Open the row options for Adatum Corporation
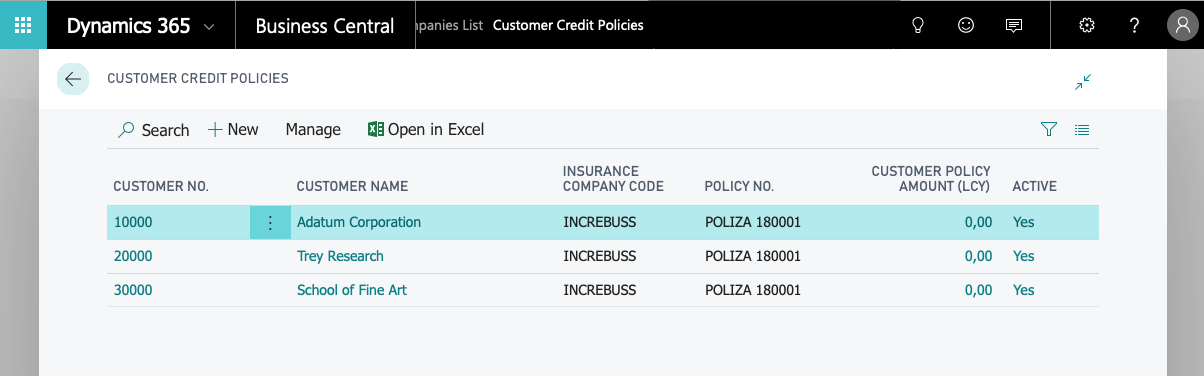The height and width of the screenshot is (376, 1204). 269,222
